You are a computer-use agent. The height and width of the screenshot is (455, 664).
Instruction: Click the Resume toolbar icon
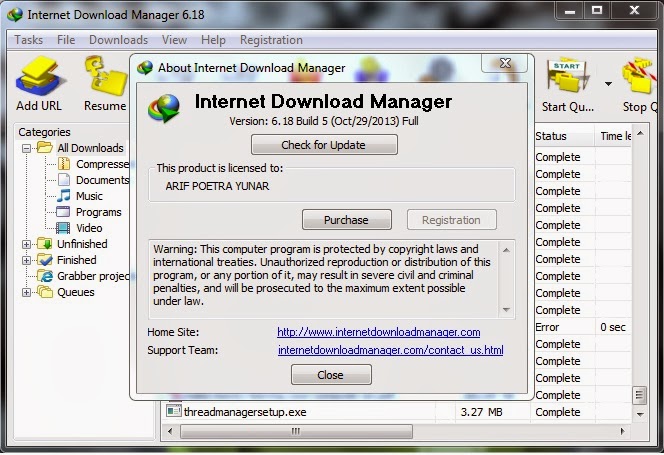click(105, 76)
